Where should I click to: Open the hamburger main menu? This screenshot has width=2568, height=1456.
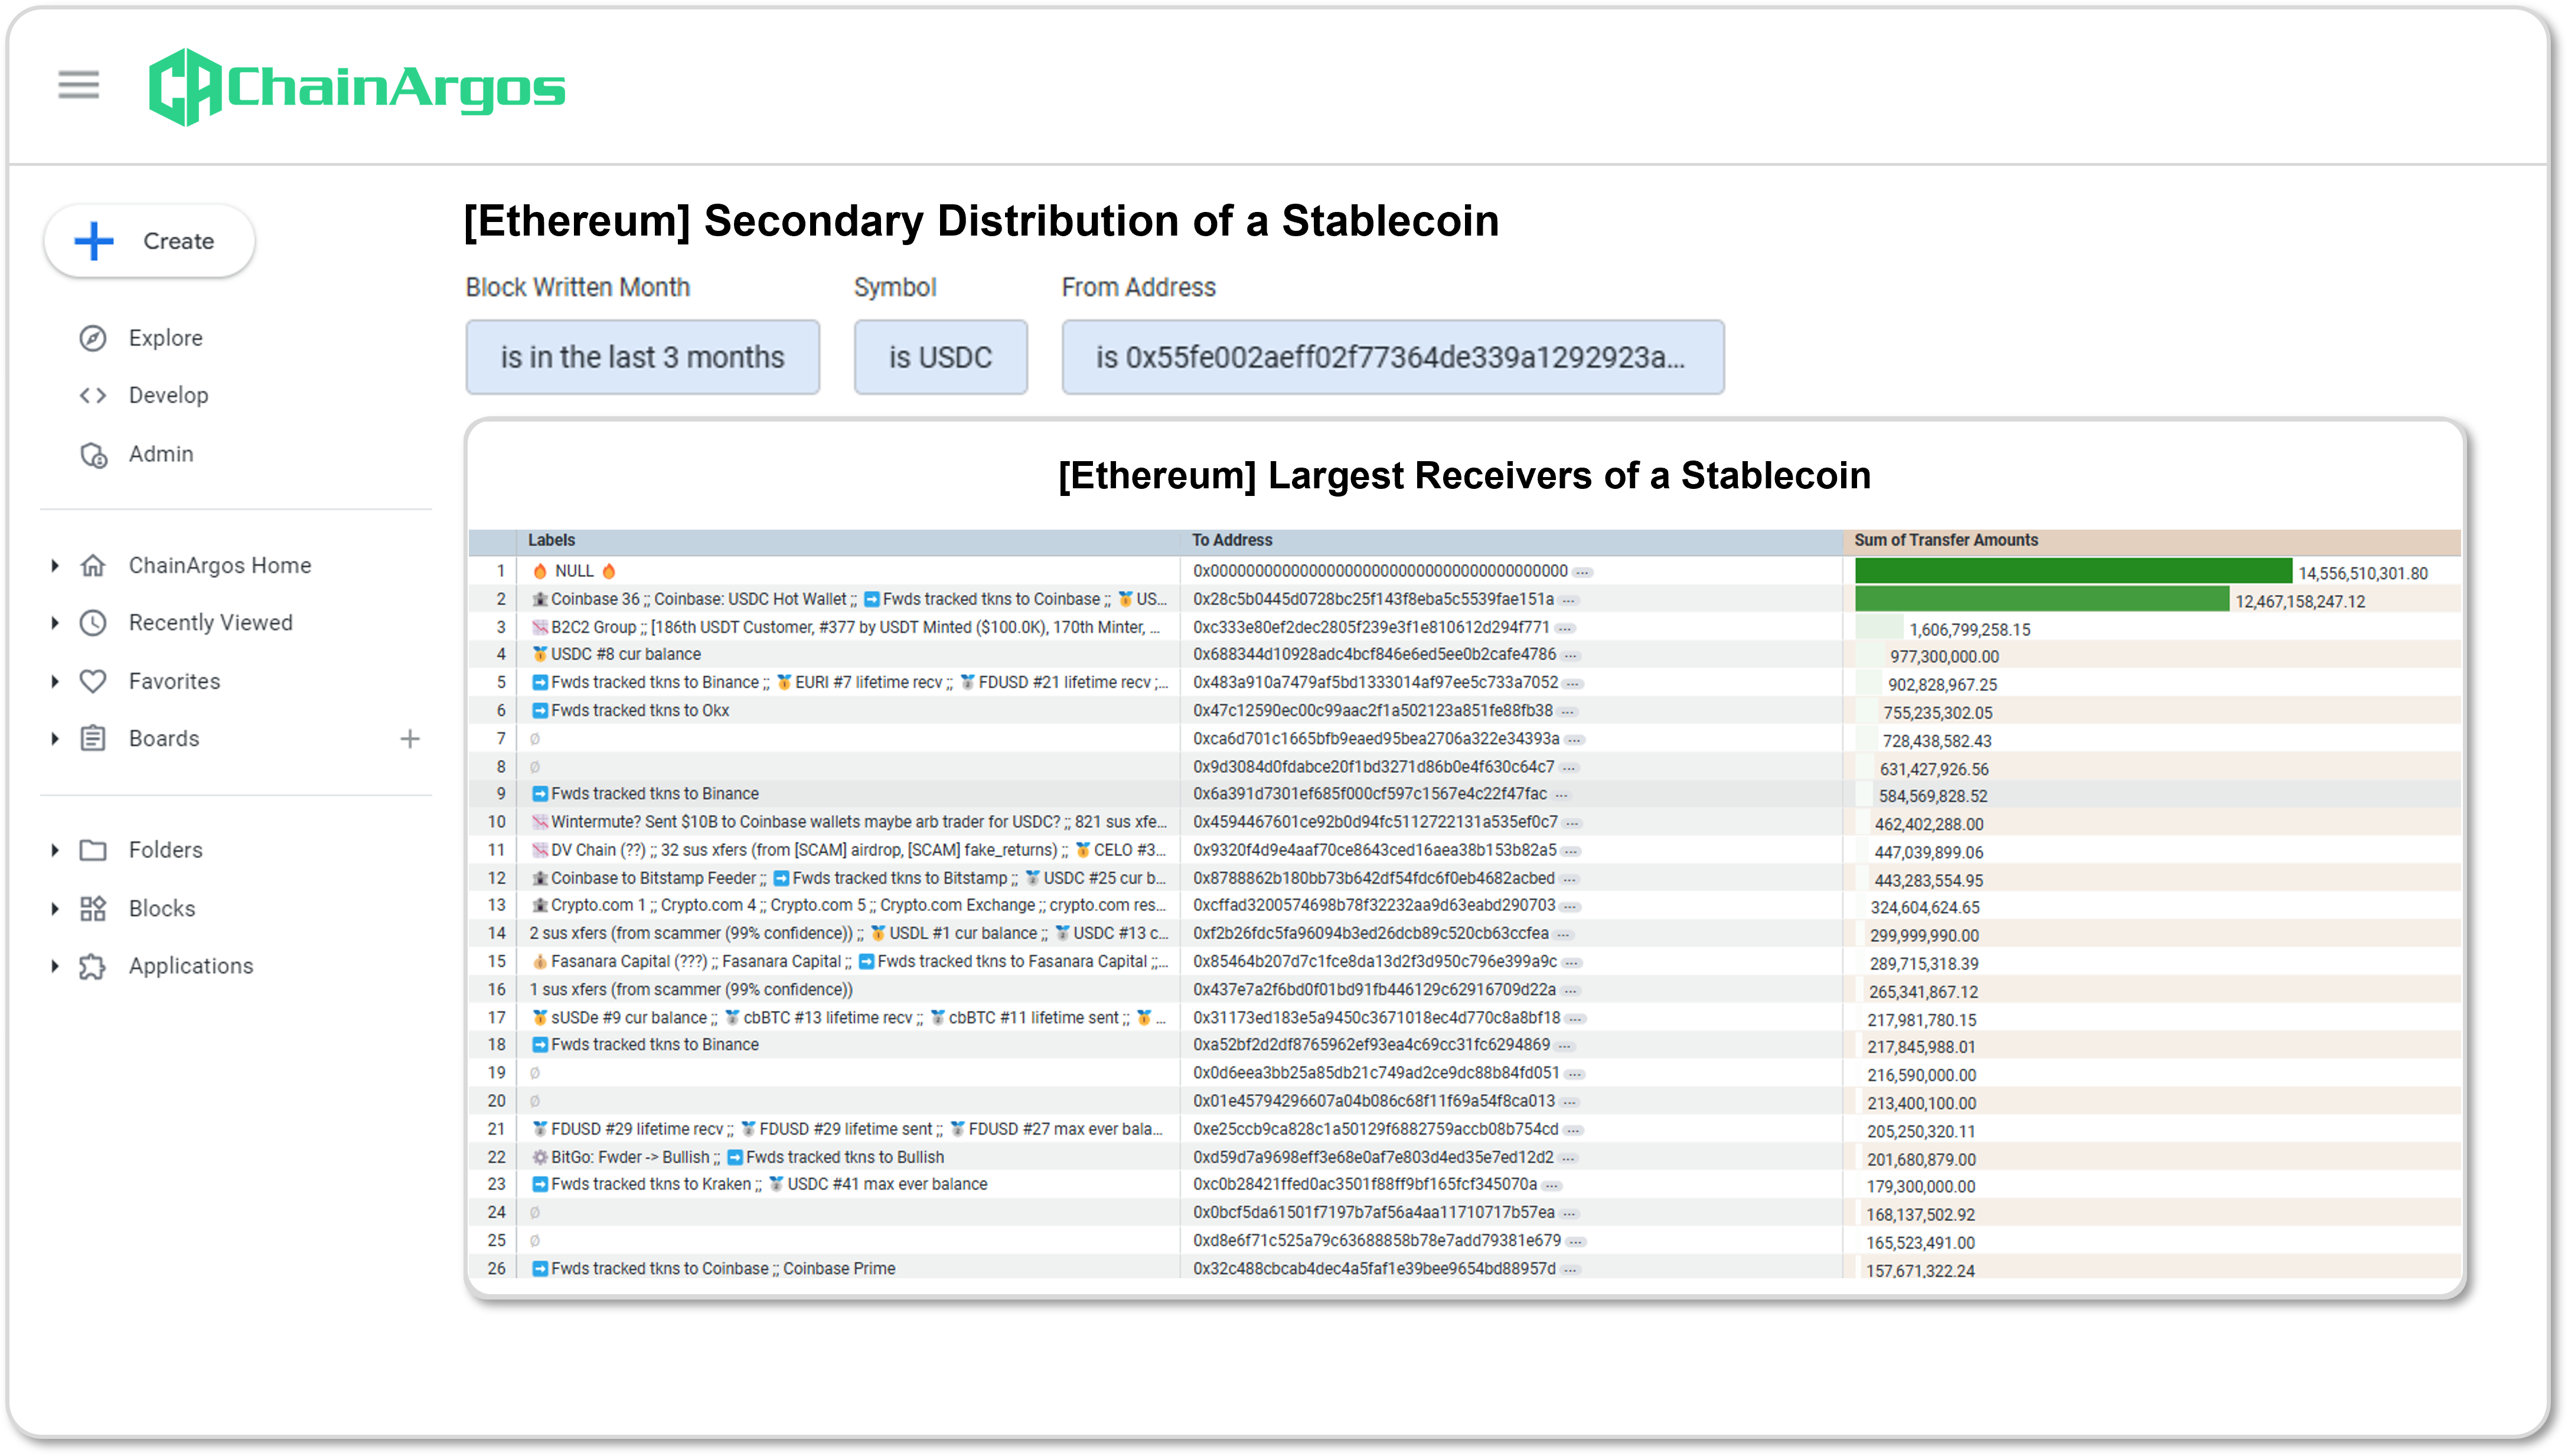click(78, 85)
